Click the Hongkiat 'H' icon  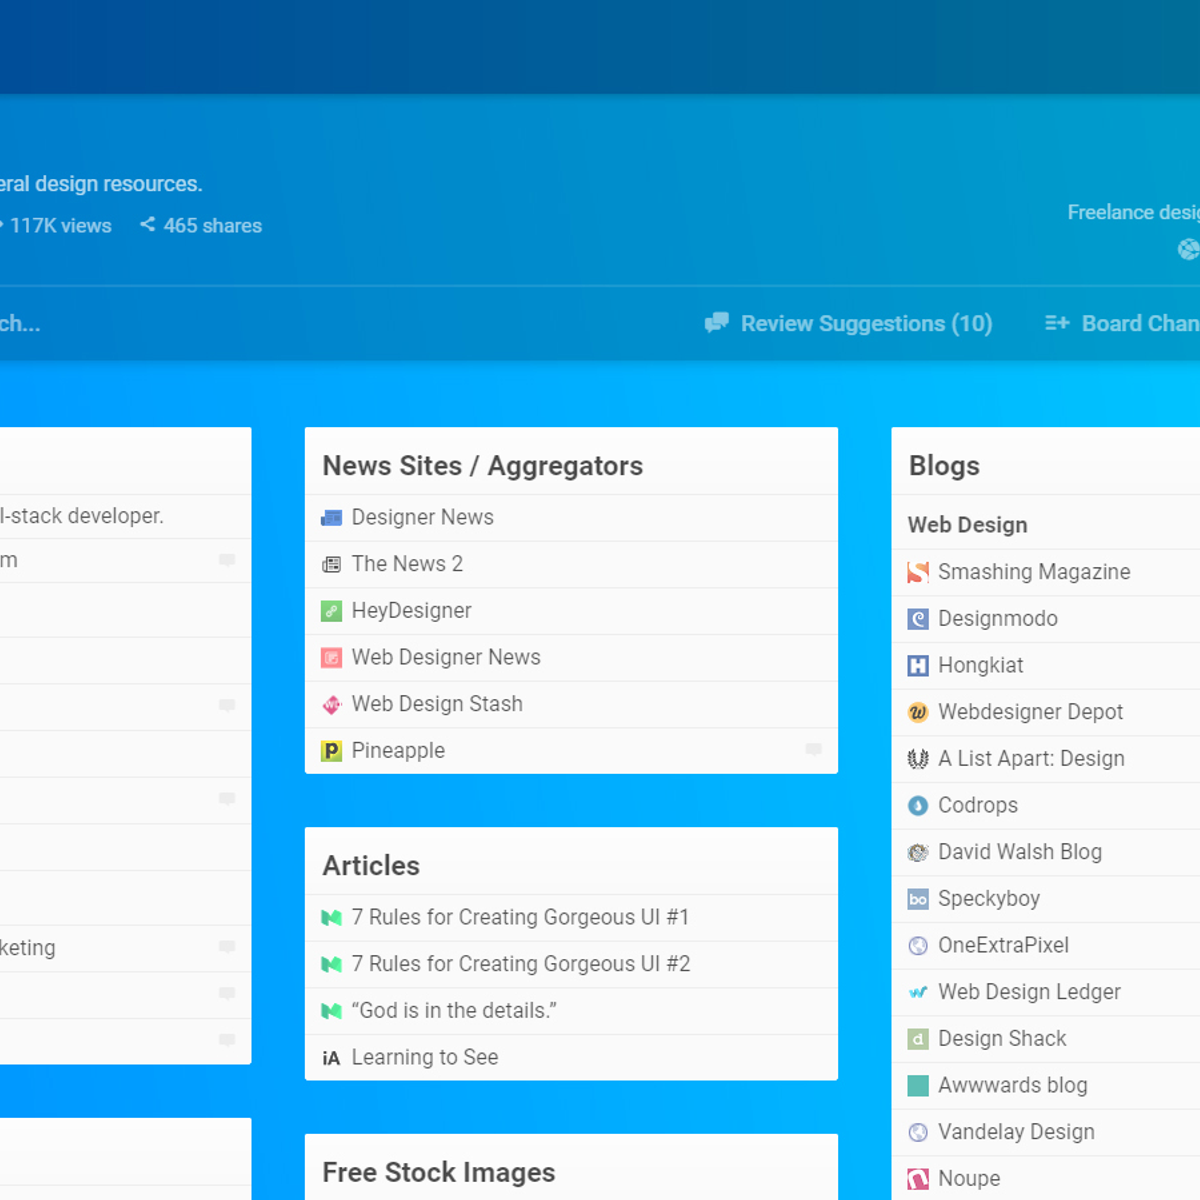(x=916, y=665)
